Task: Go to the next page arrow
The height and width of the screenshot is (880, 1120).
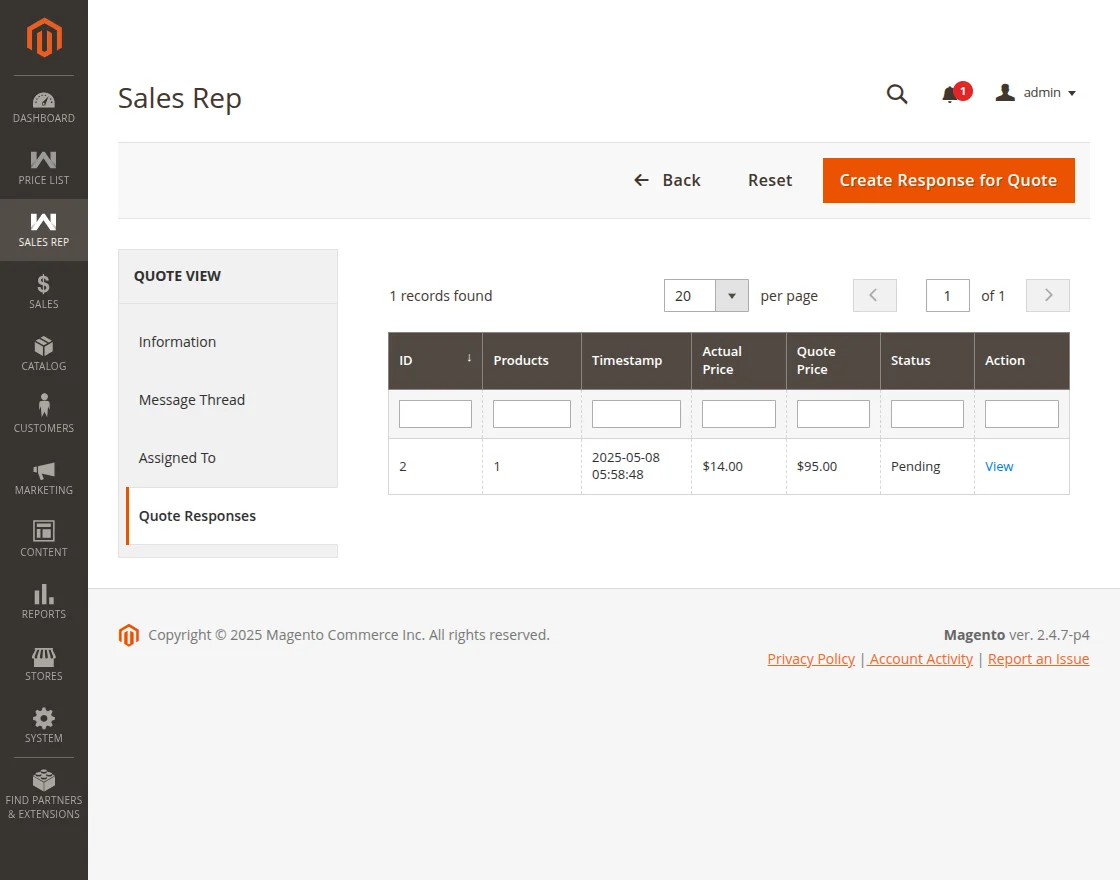Action: 1048,296
